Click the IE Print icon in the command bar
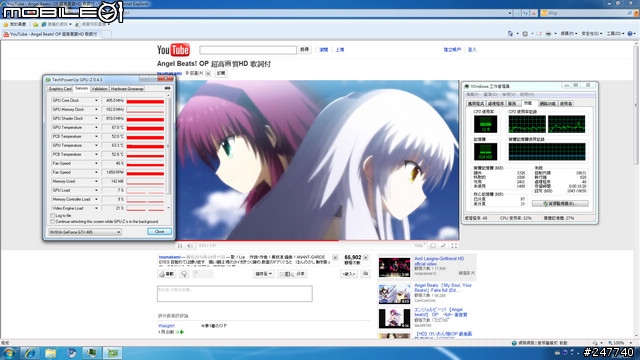 548,34
